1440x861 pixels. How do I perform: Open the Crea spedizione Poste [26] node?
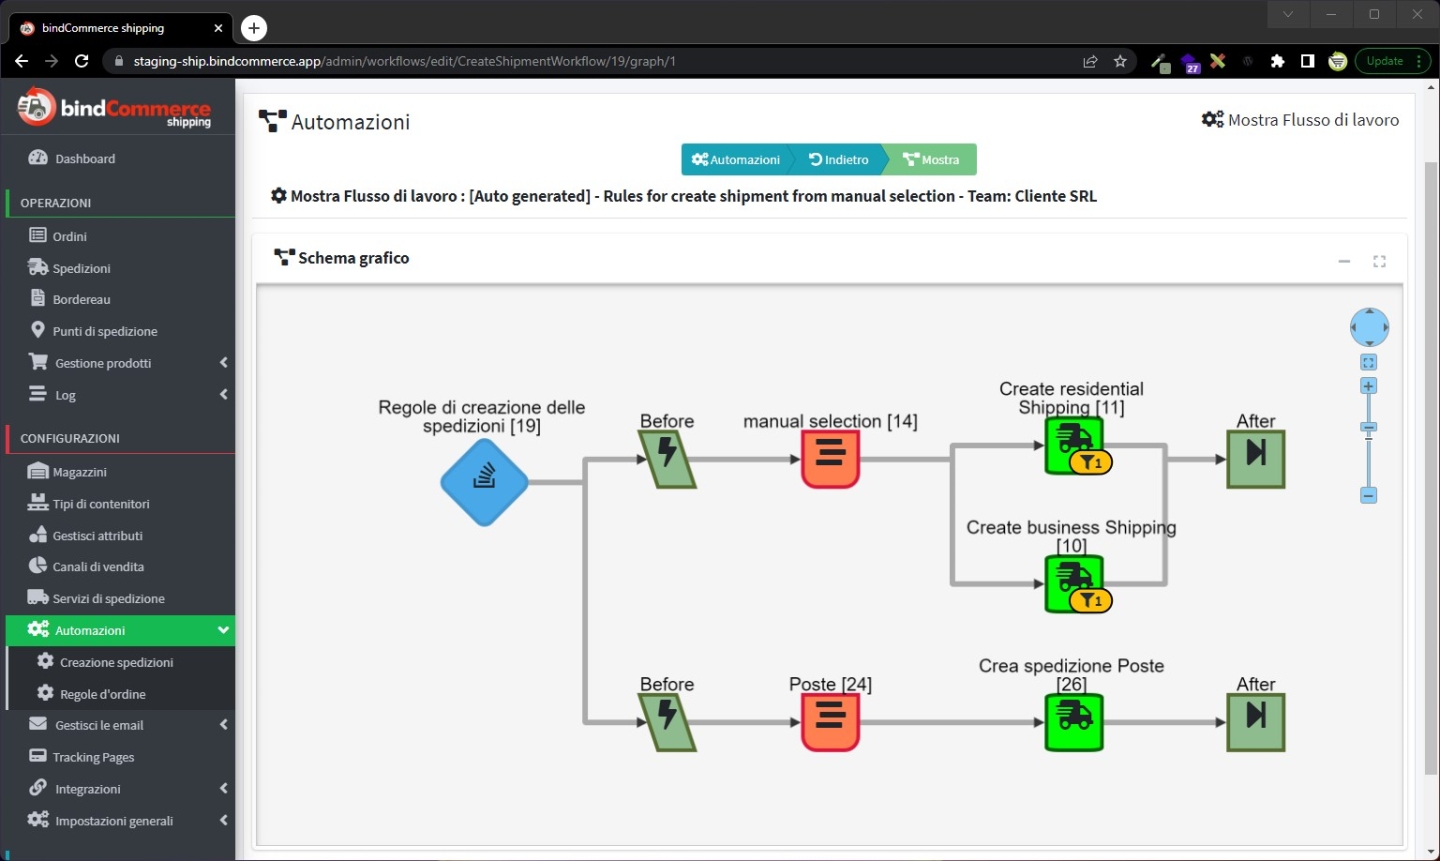point(1074,722)
